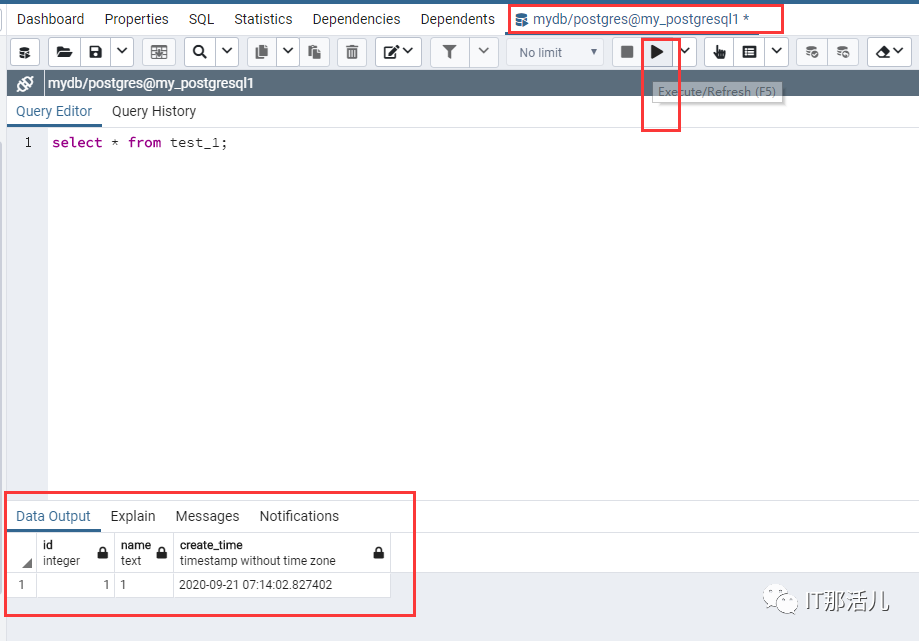919x641 pixels.
Task: Click the Stop query square icon
Action: coord(627,52)
